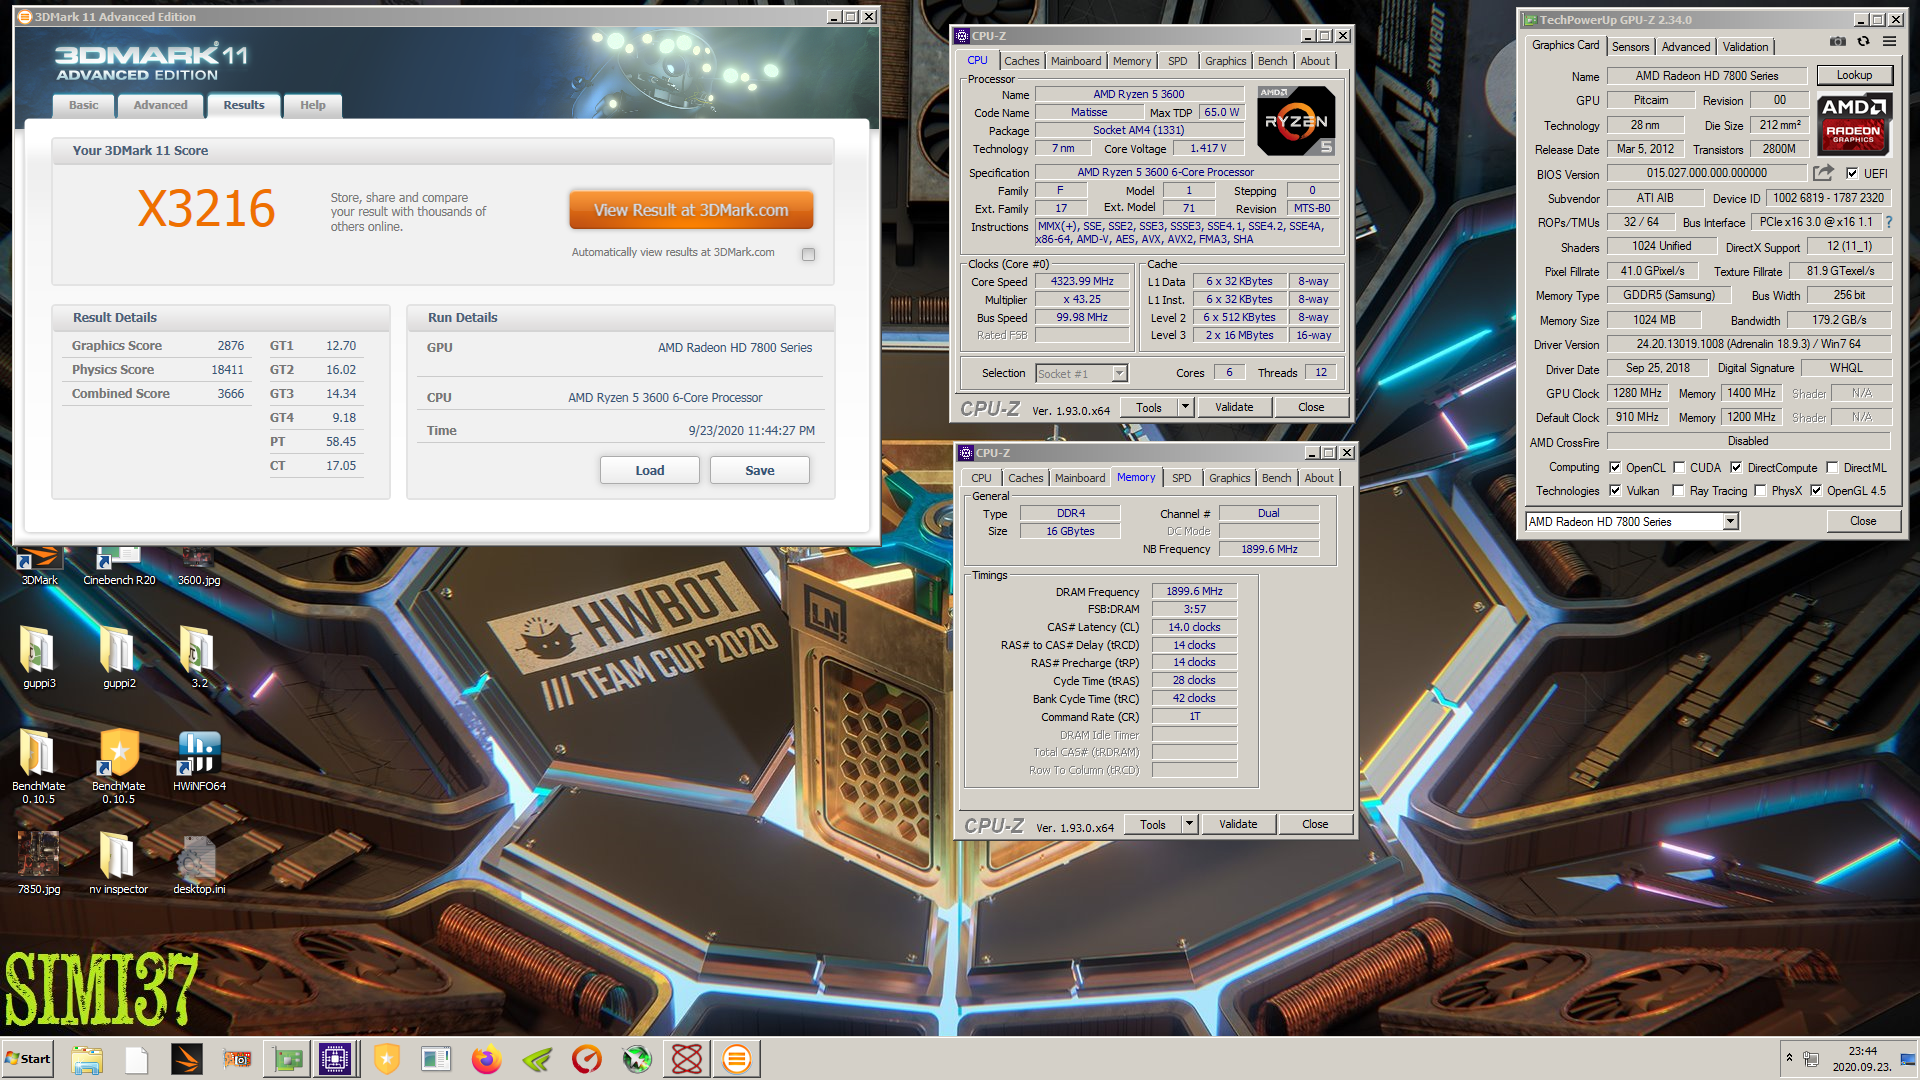Open SPD tab in the lower CPU-Z window
The height and width of the screenshot is (1080, 1920).
click(1181, 478)
